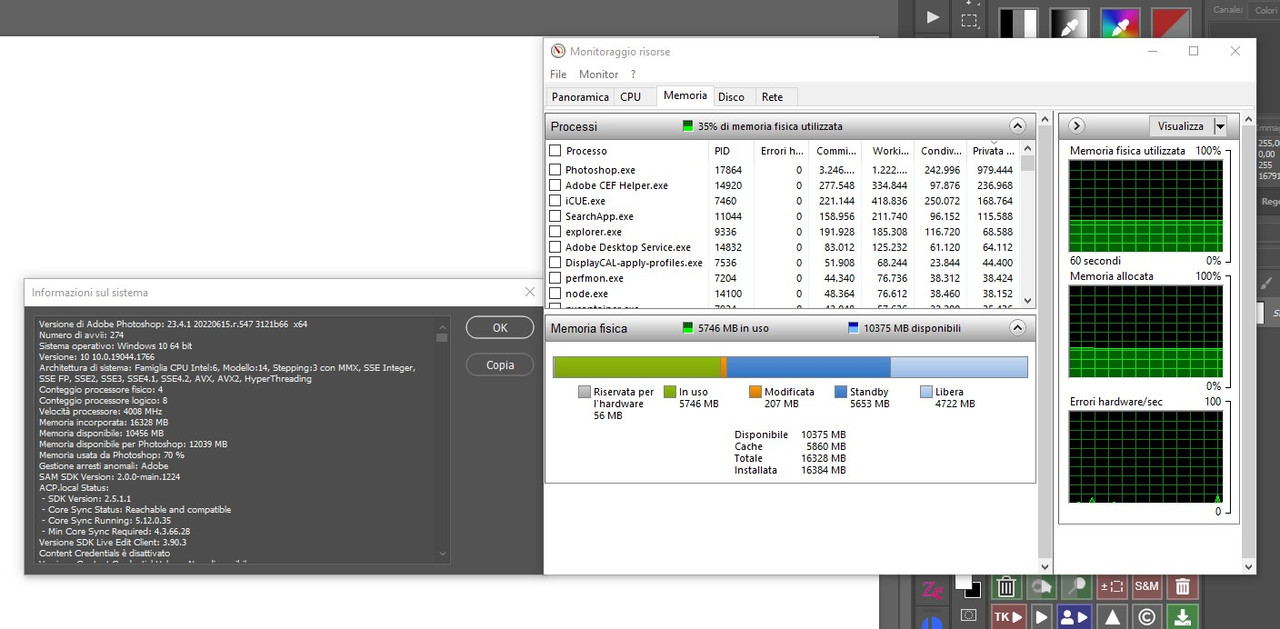The image size is (1280, 629).
Task: Switch to the Rete tab
Action: [772, 97]
